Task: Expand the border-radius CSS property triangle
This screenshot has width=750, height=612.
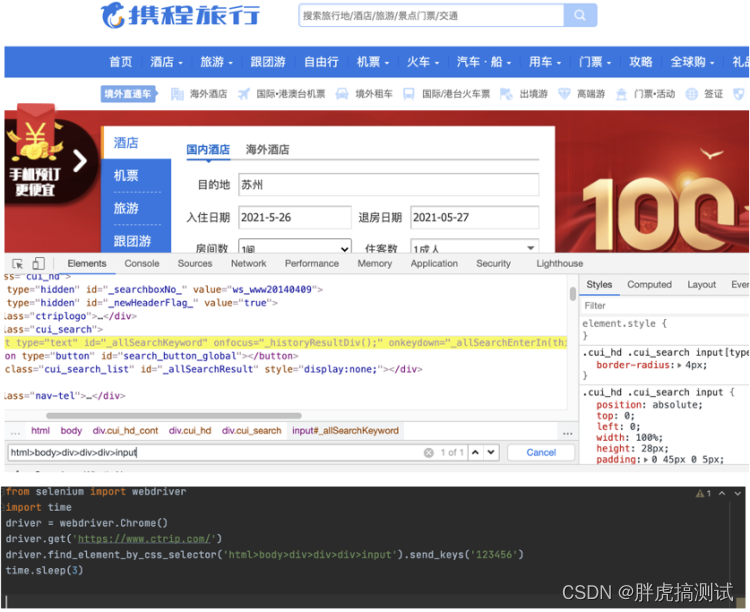Action: 680,365
